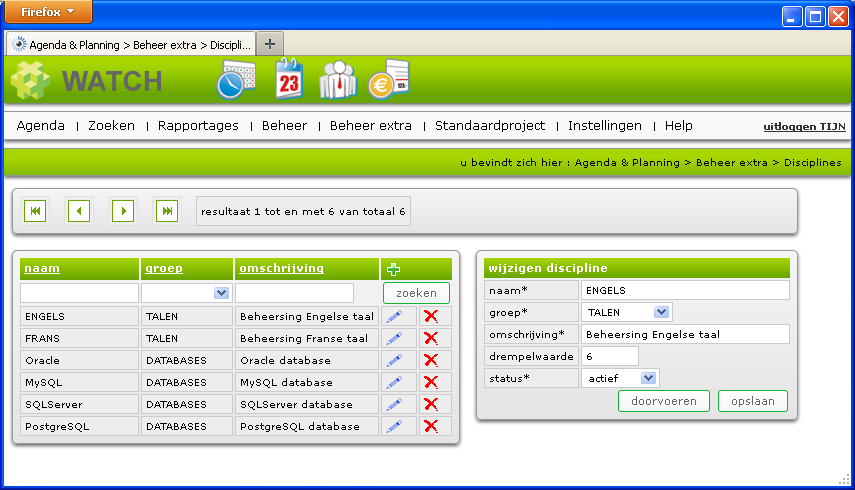Go to next results page
The width and height of the screenshot is (855, 490).
[123, 211]
